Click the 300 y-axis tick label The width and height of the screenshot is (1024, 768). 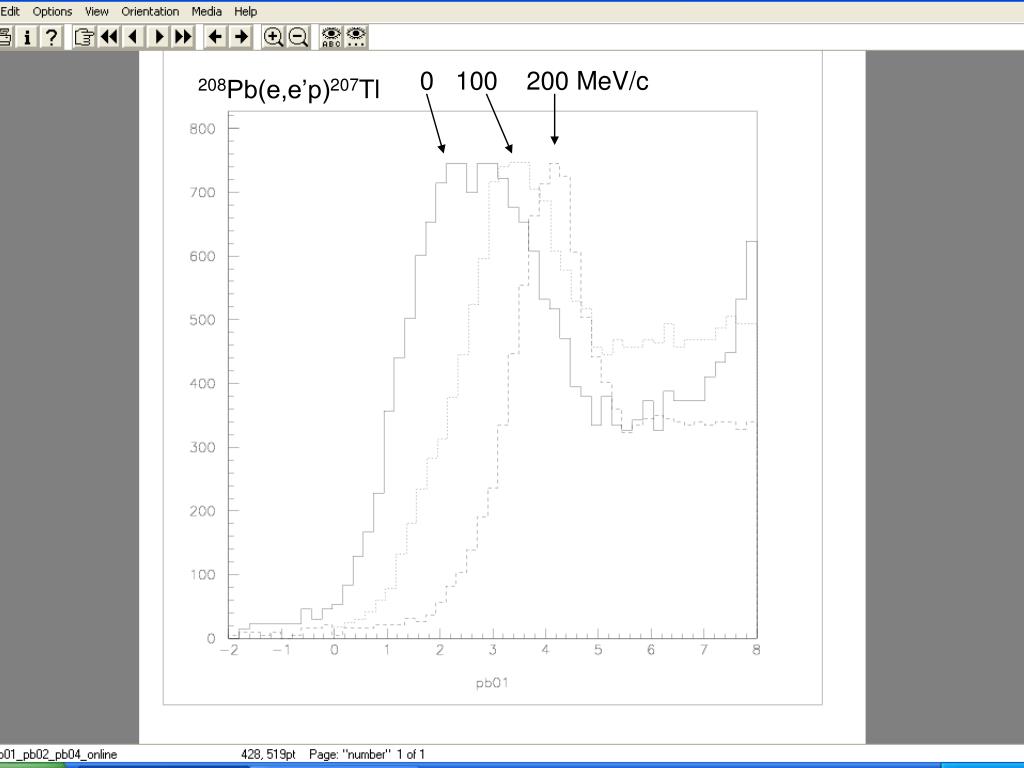202,447
